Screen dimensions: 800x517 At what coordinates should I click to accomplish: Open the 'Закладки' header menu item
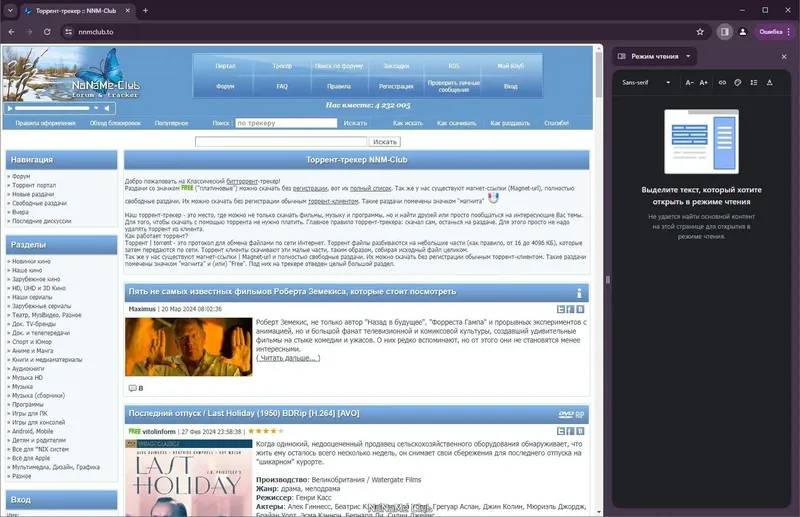tap(396, 66)
